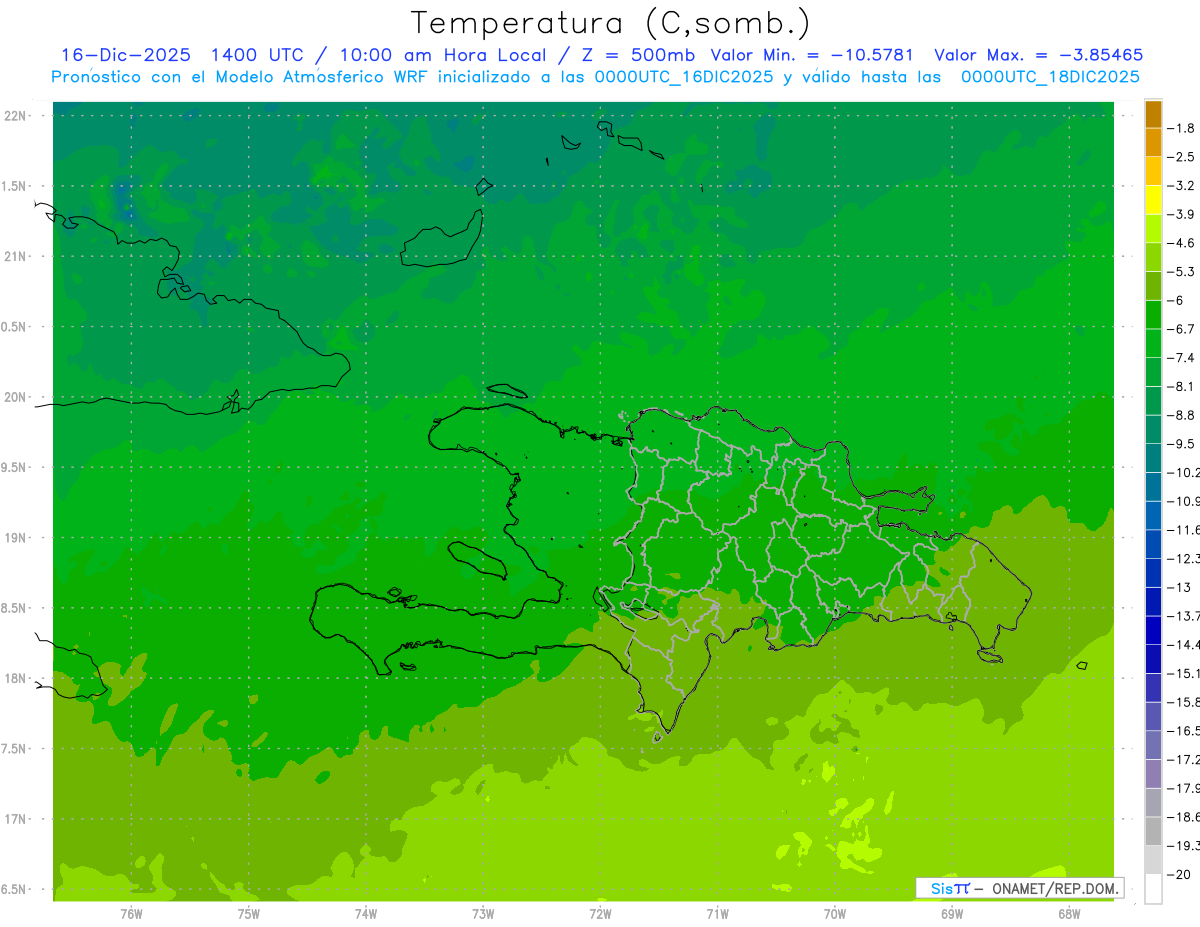The width and height of the screenshot is (1200, 927).
Task: Click the '-8.1' colorbar value
Action: (1183, 386)
